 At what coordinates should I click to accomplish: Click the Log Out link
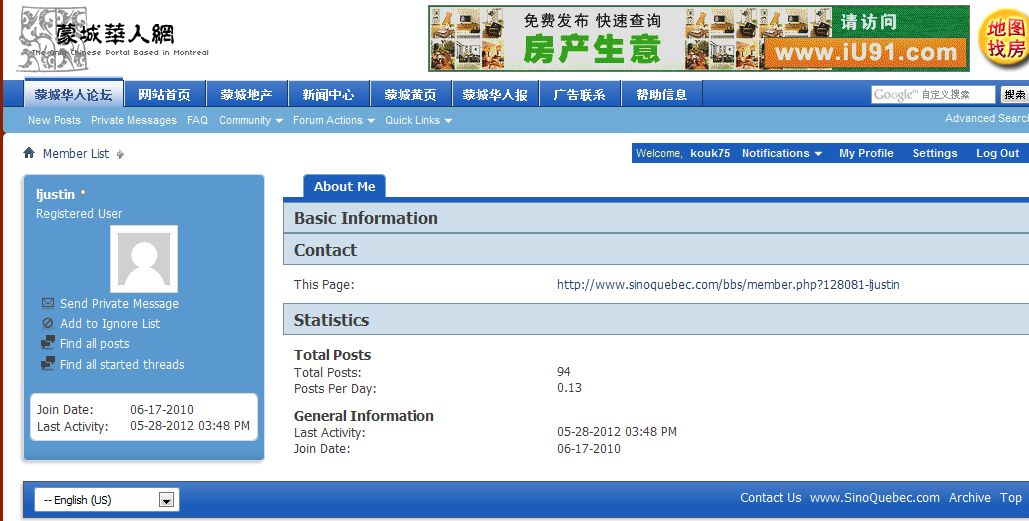[x=997, y=153]
